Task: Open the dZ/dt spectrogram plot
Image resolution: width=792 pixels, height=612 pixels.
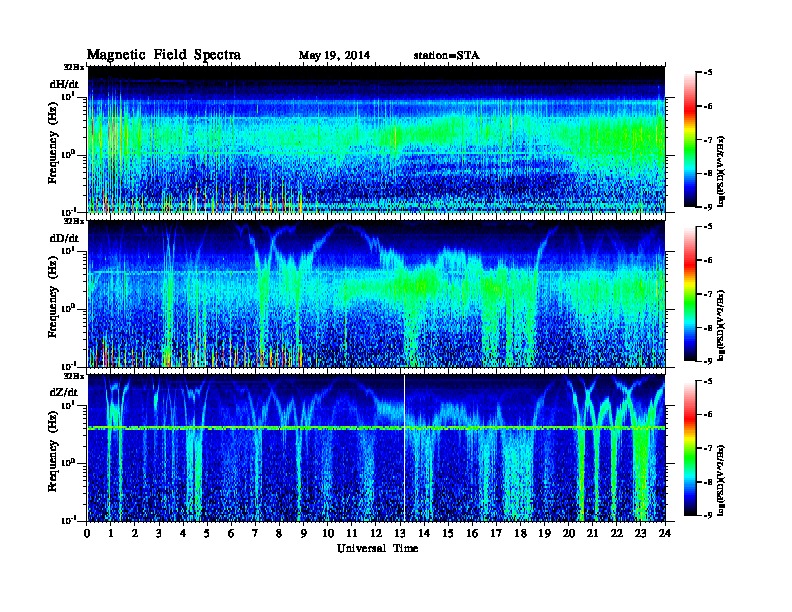Action: click(x=376, y=448)
